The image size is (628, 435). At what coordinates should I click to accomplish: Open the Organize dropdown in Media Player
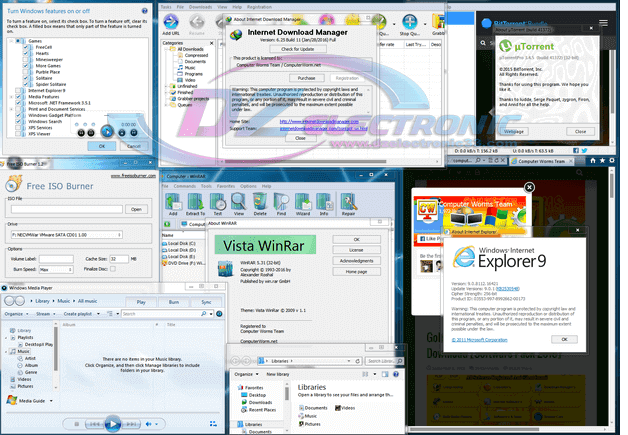16,314
